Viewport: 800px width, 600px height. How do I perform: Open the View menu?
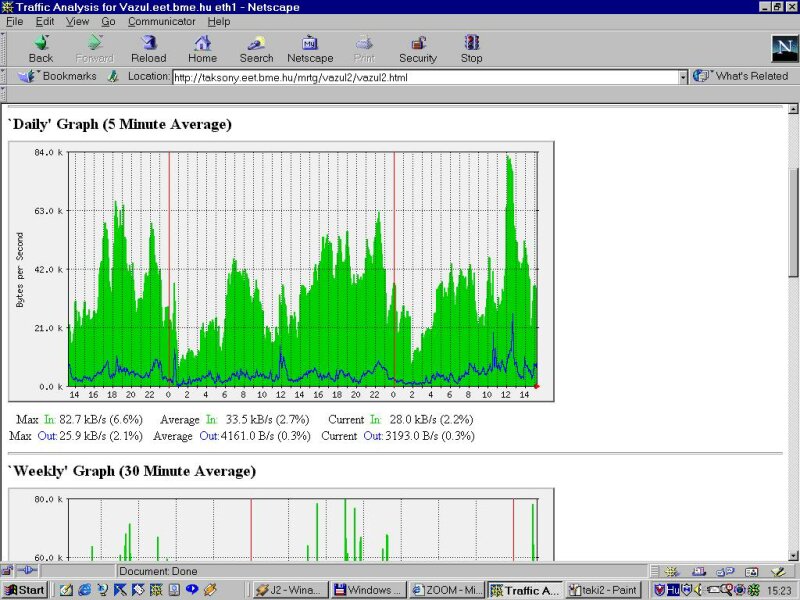pyautogui.click(x=77, y=21)
